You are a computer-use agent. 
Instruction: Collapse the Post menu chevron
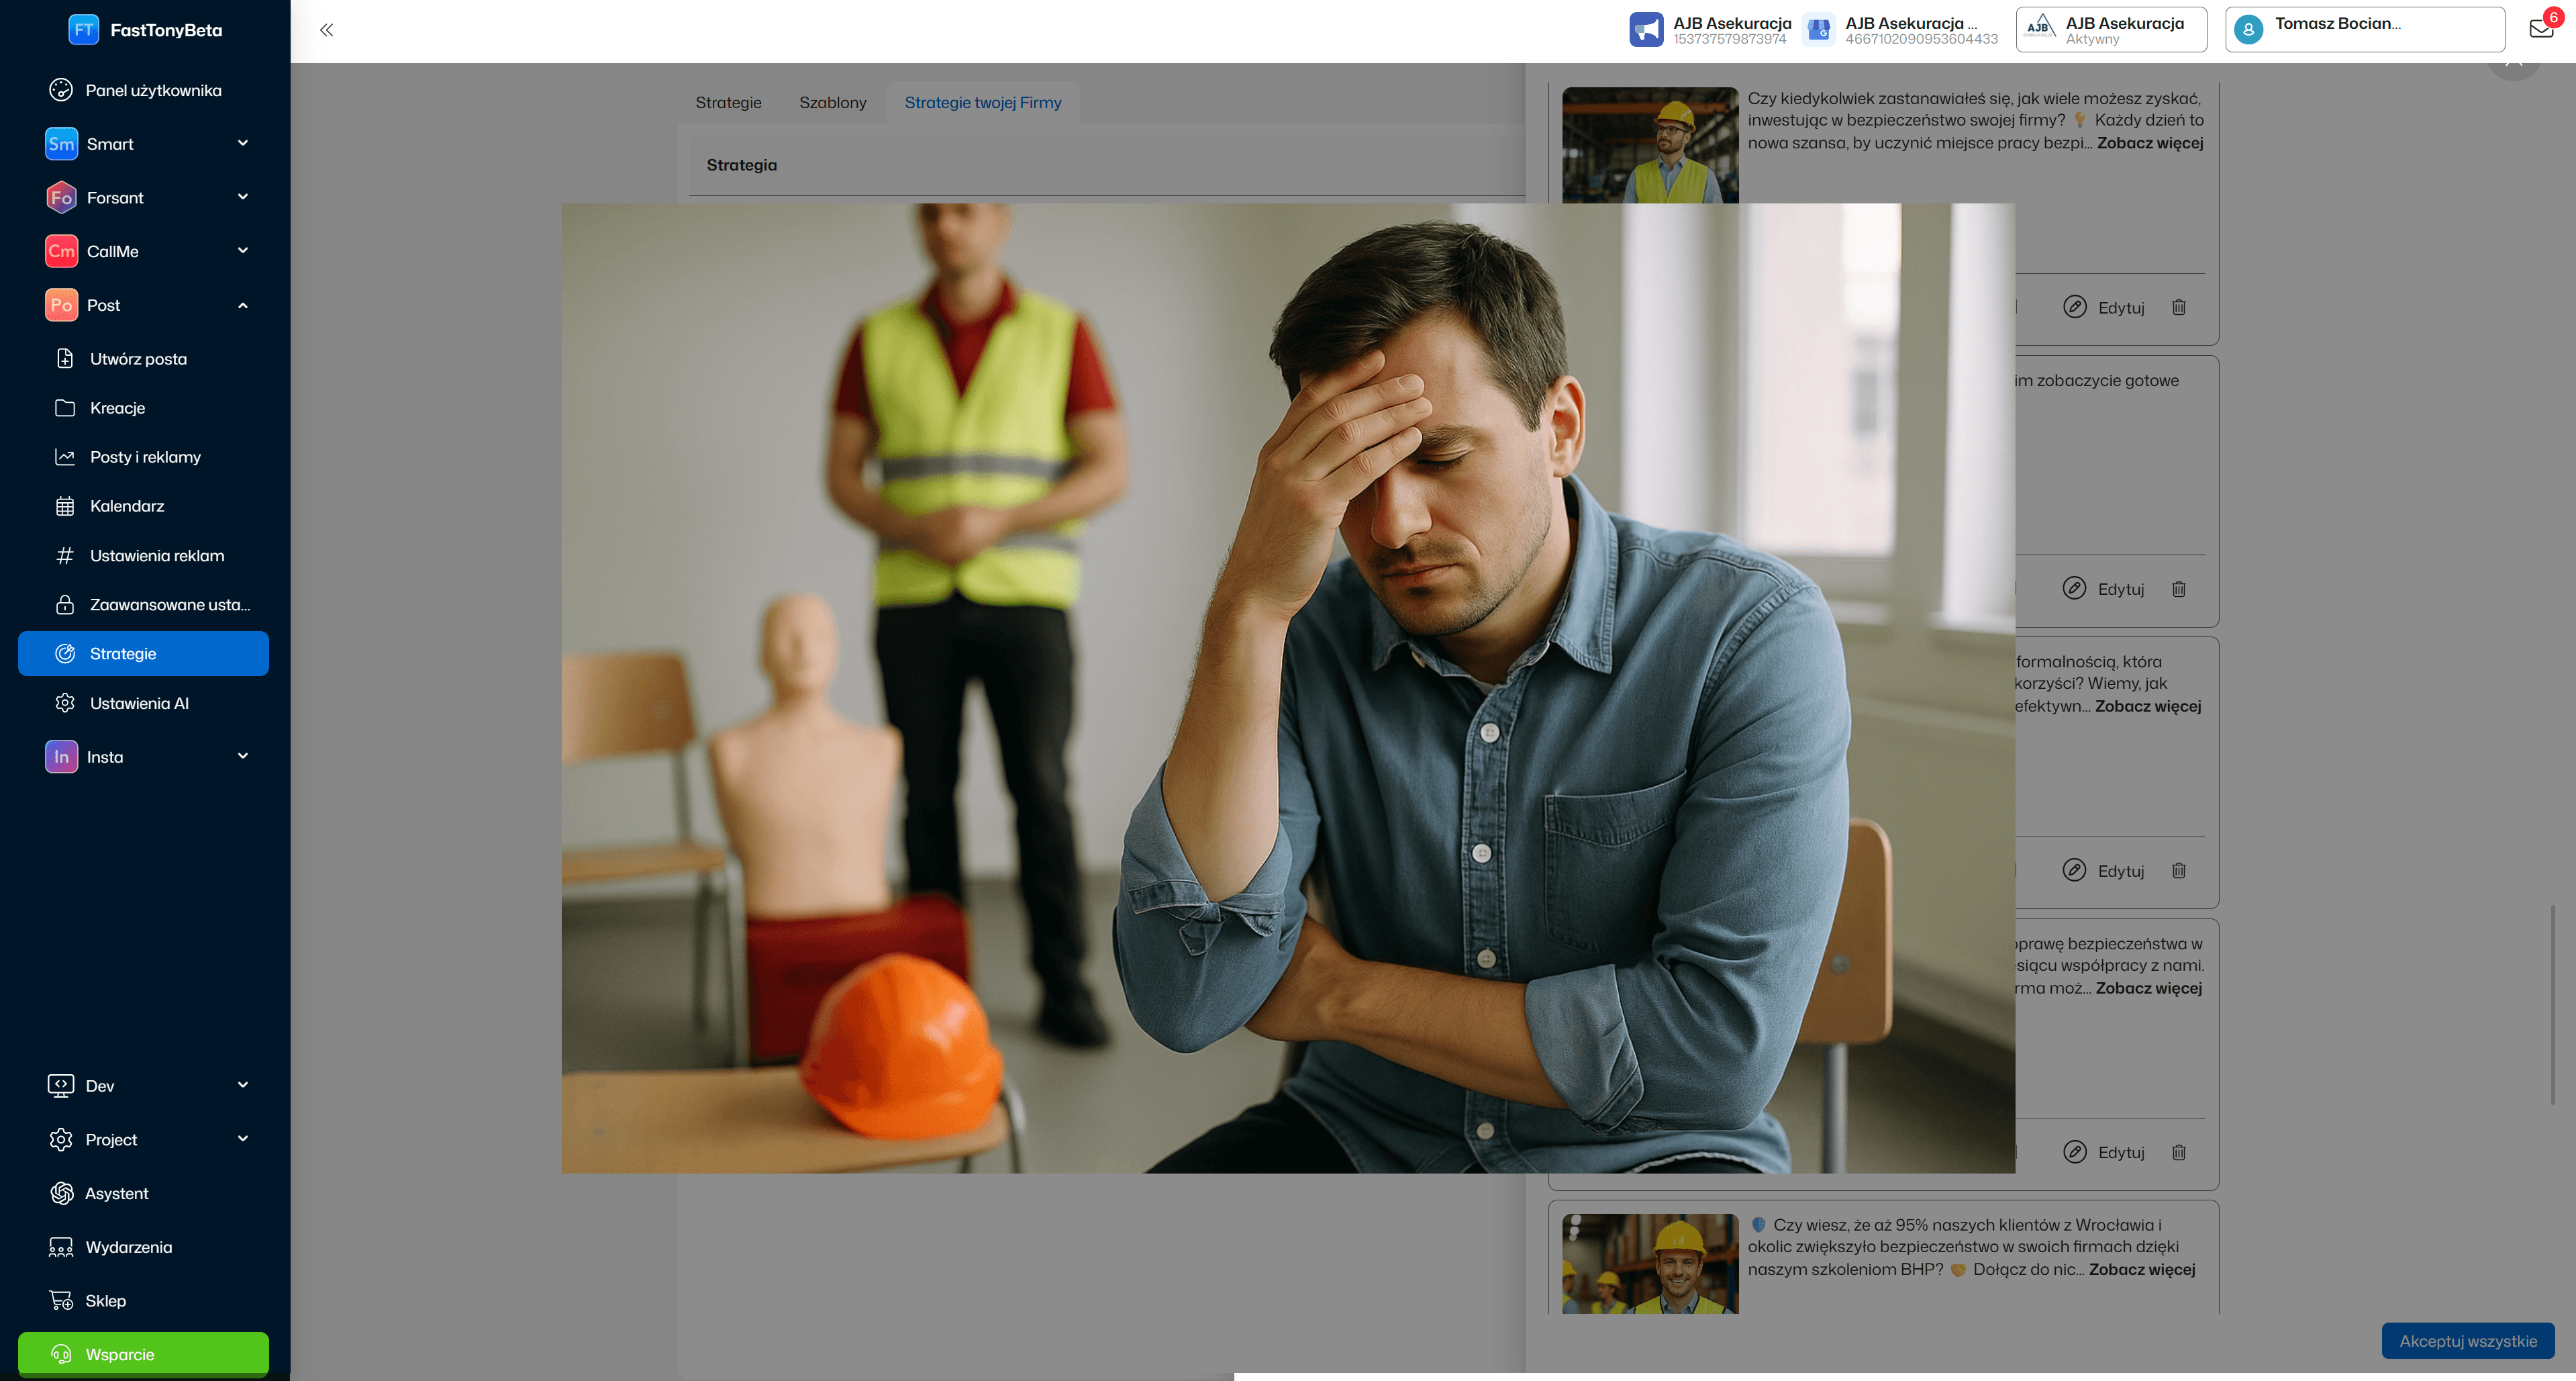click(x=242, y=305)
